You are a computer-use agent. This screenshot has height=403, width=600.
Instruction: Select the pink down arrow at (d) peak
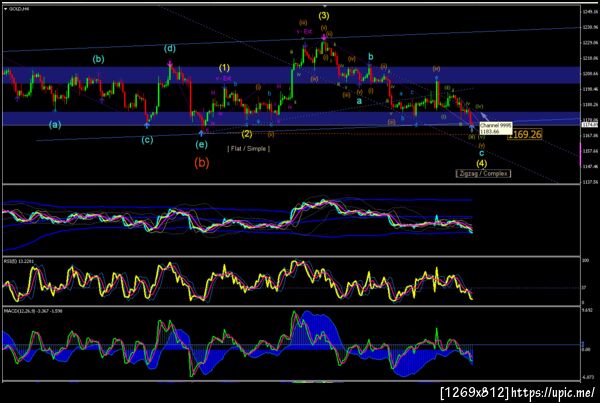pos(170,64)
